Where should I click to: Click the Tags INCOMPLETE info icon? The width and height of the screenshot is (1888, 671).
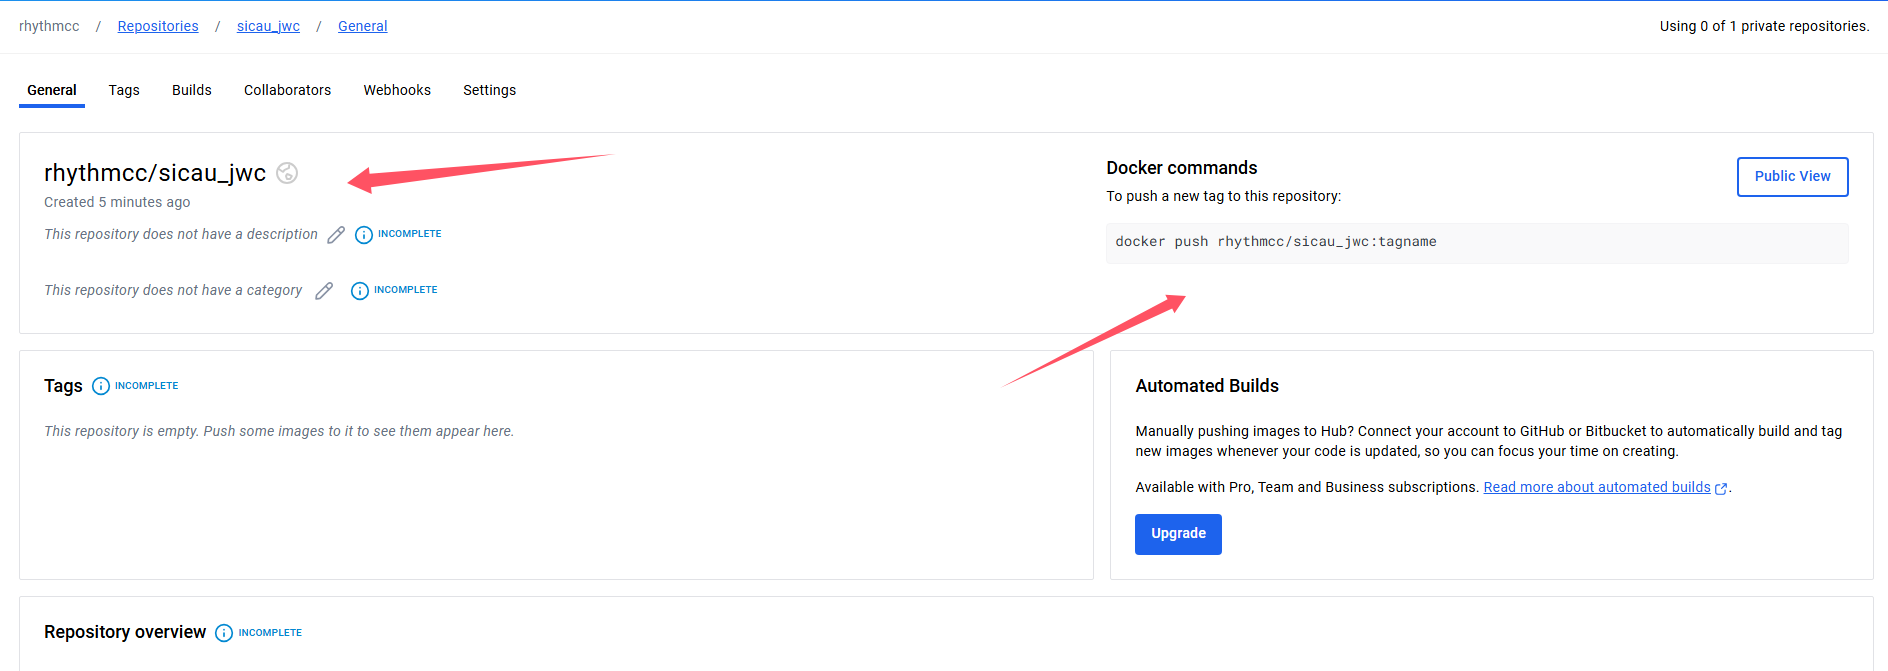(101, 386)
